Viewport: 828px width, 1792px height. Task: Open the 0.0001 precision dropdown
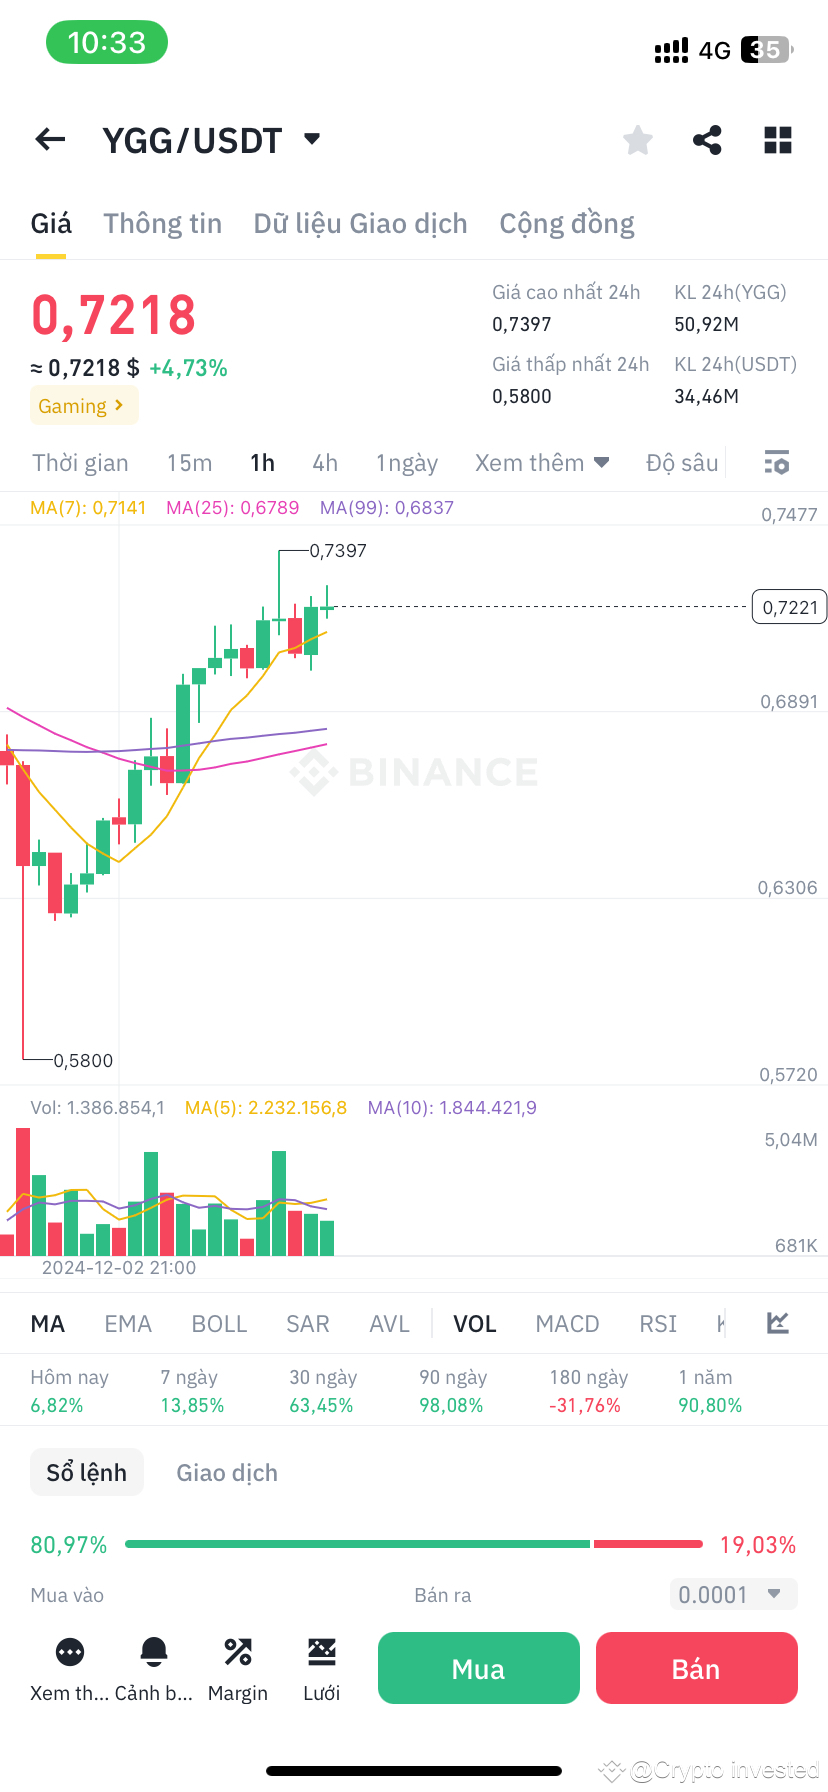733,1595
